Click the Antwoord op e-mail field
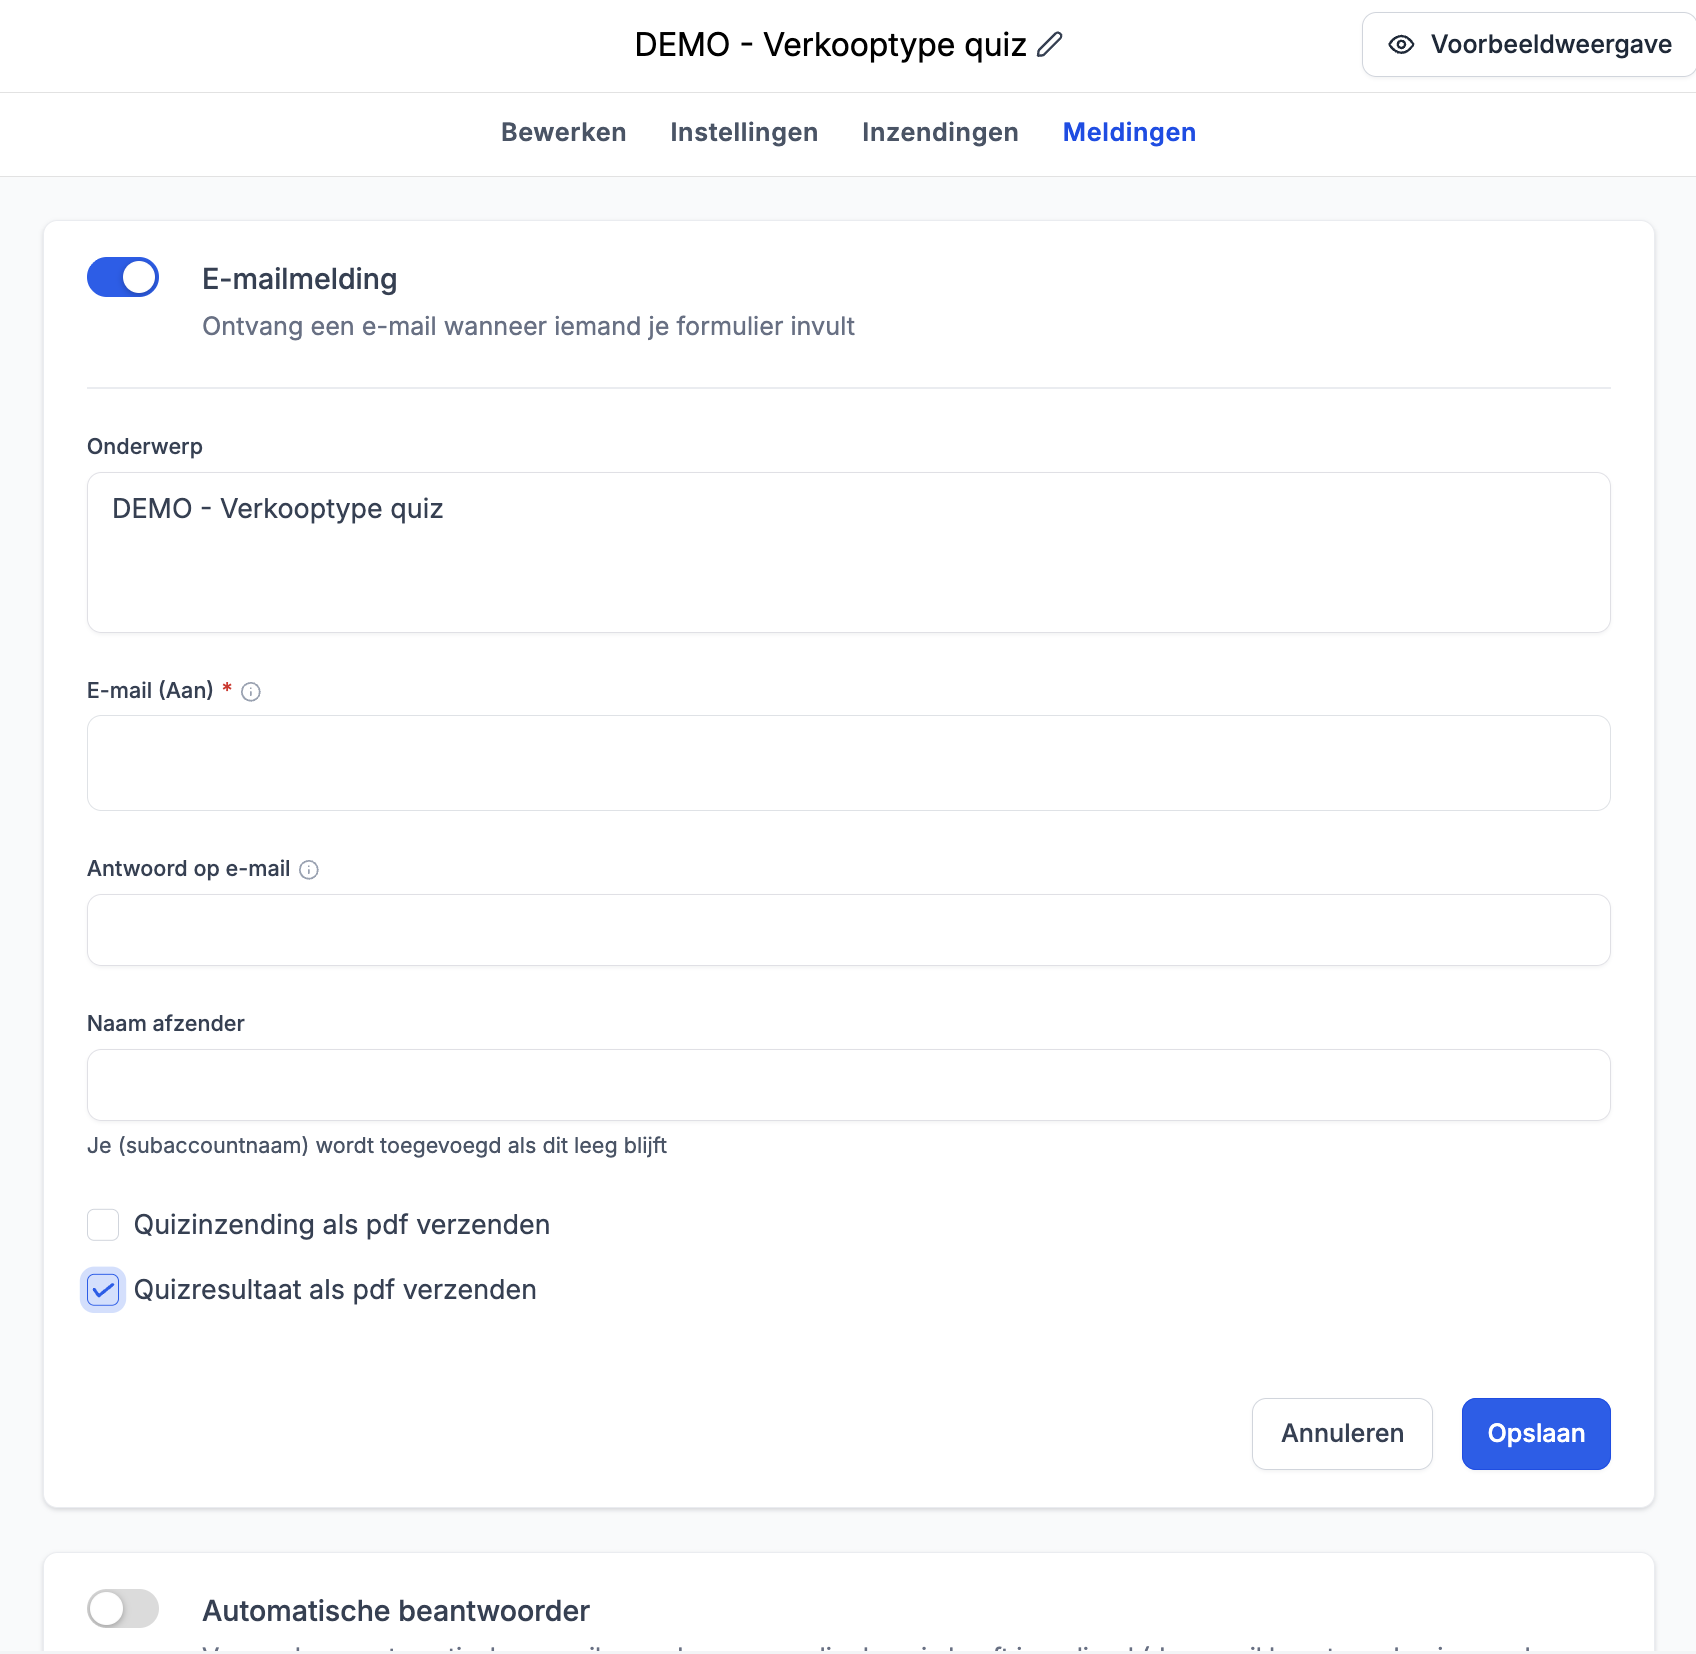1696x1654 pixels. pos(848,930)
